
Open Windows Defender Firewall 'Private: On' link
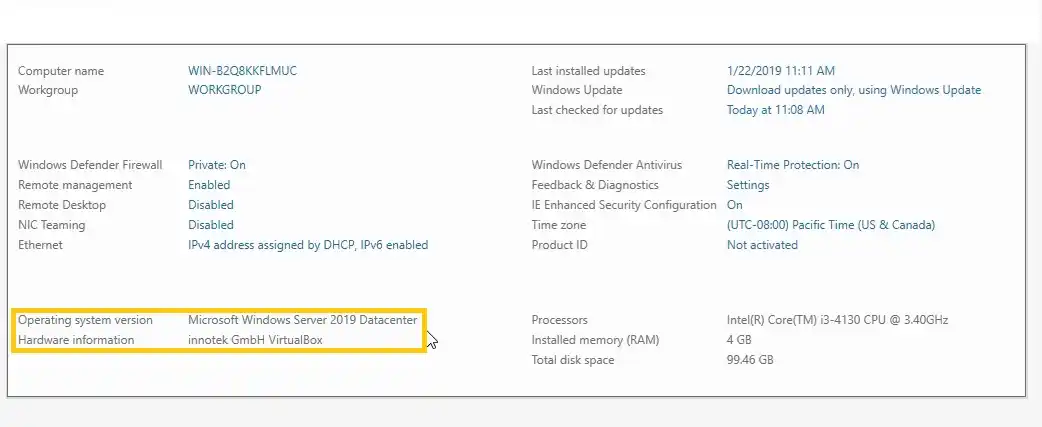point(217,165)
